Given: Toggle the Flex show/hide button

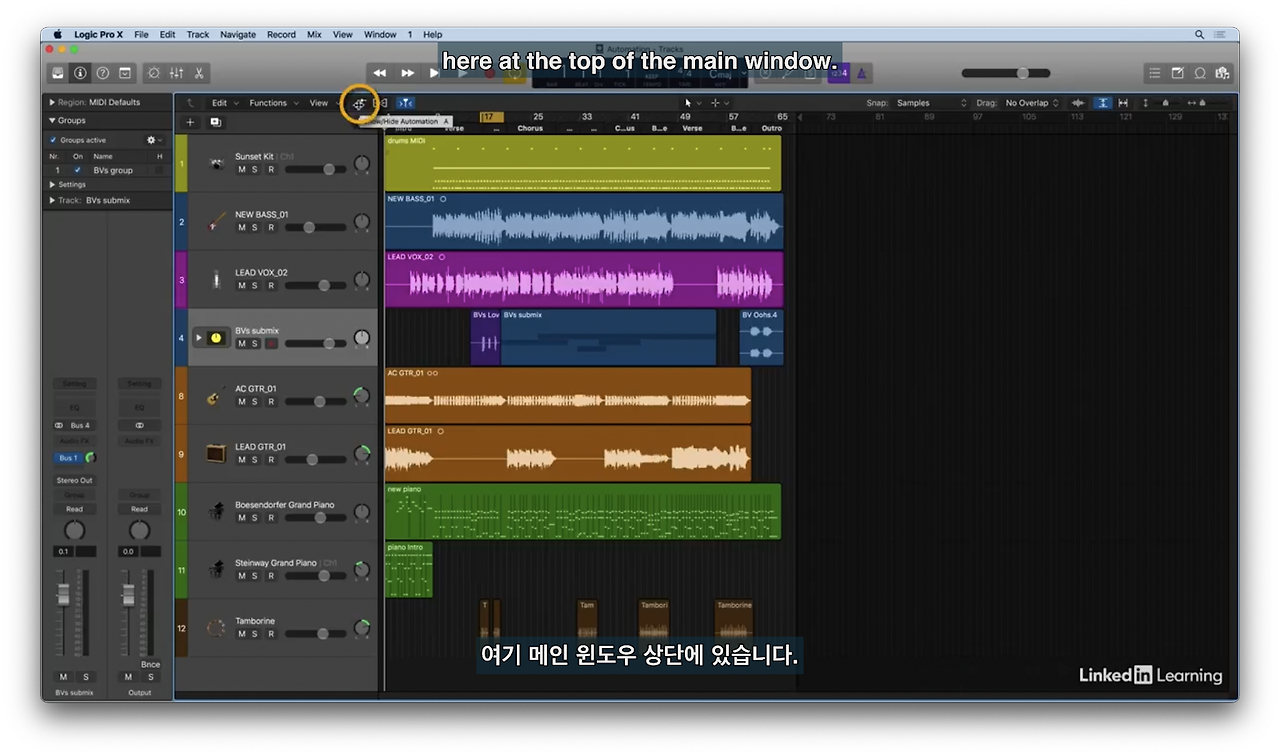Looking at the screenshot, I should tap(381, 103).
